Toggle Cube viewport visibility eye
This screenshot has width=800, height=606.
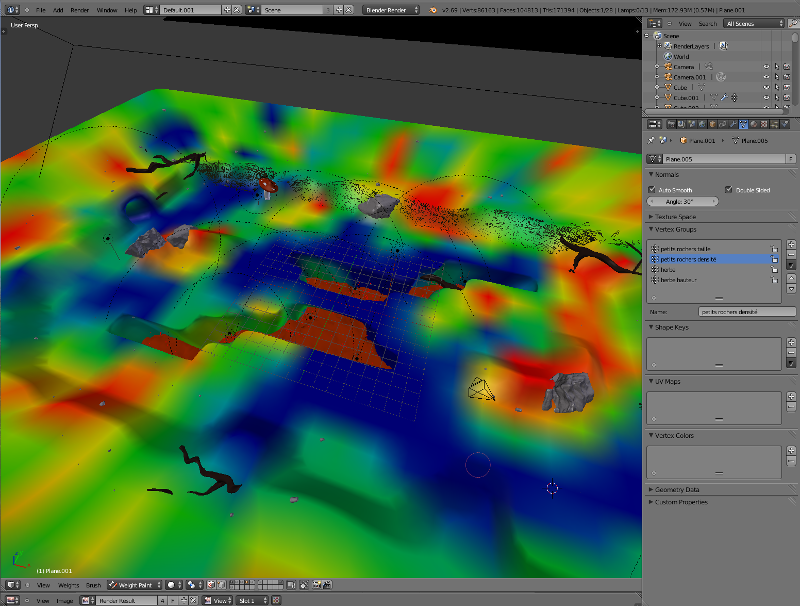coord(766,87)
